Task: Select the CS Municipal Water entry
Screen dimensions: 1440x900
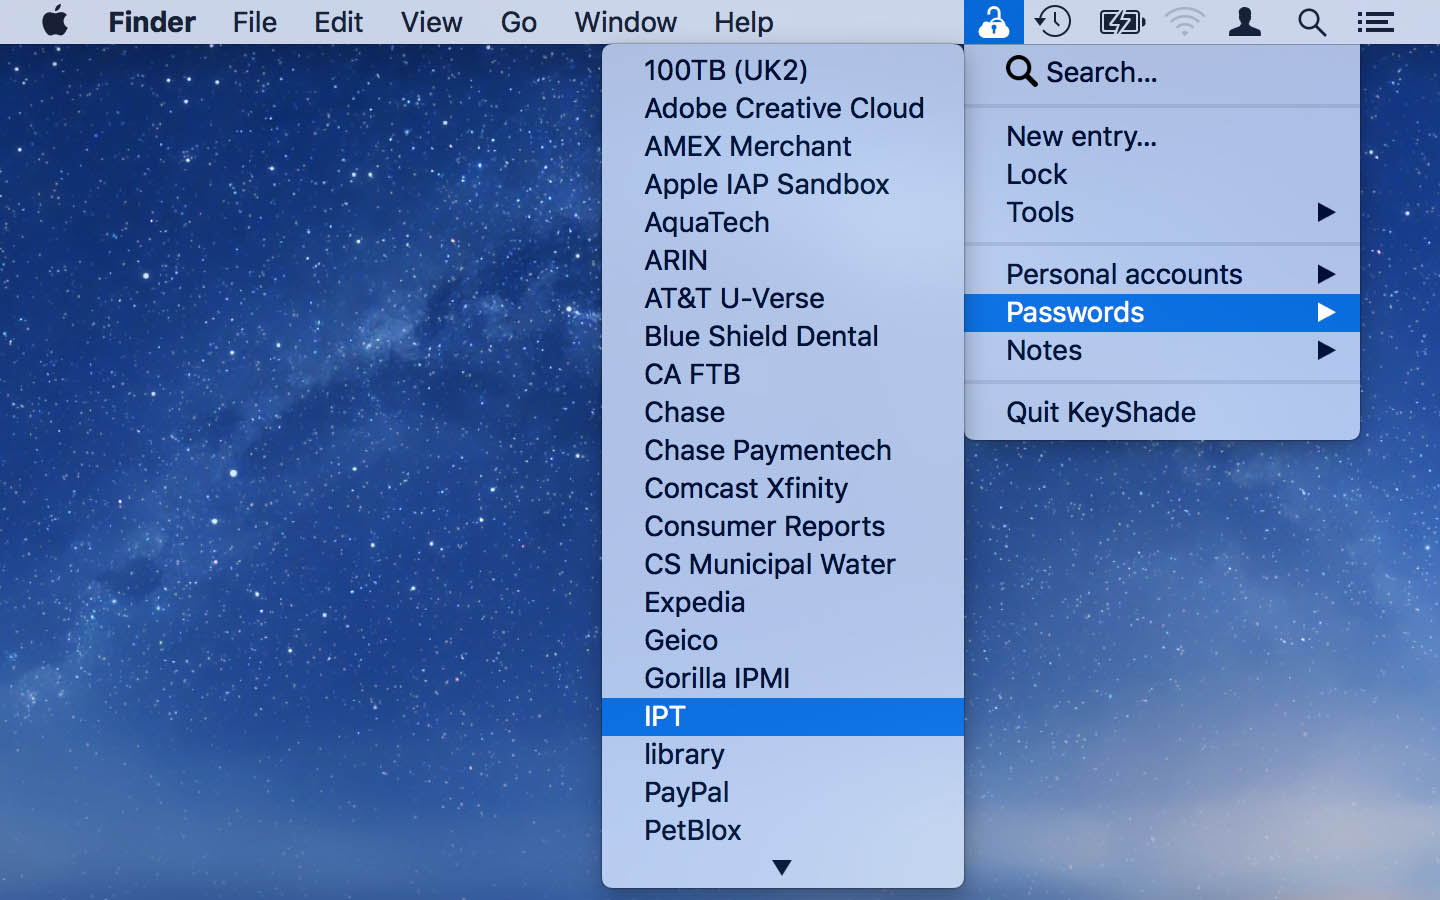Action: click(x=783, y=564)
